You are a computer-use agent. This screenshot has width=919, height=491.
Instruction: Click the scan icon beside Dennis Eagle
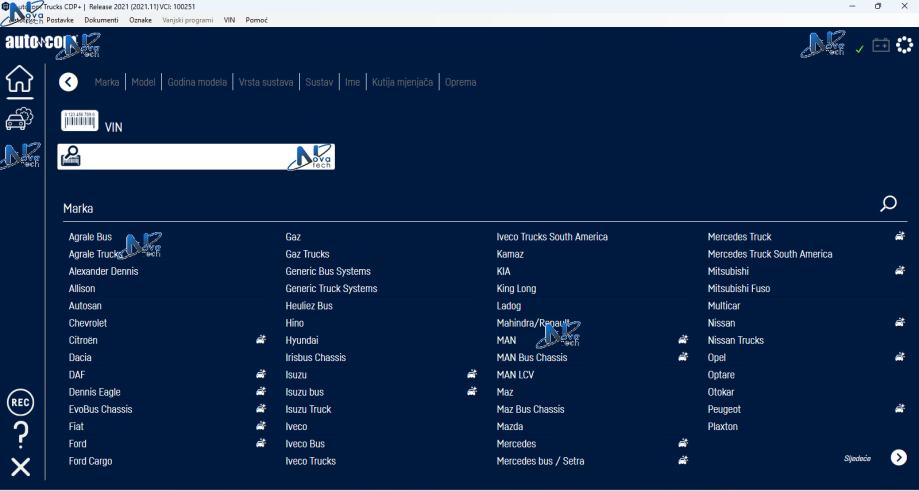click(x=261, y=391)
